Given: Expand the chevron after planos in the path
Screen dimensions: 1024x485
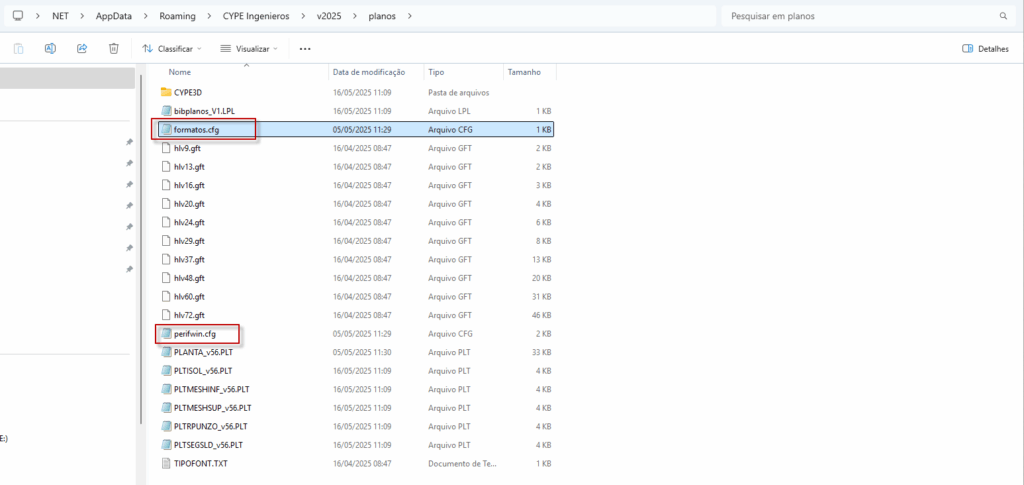Looking at the screenshot, I should 409,16.
